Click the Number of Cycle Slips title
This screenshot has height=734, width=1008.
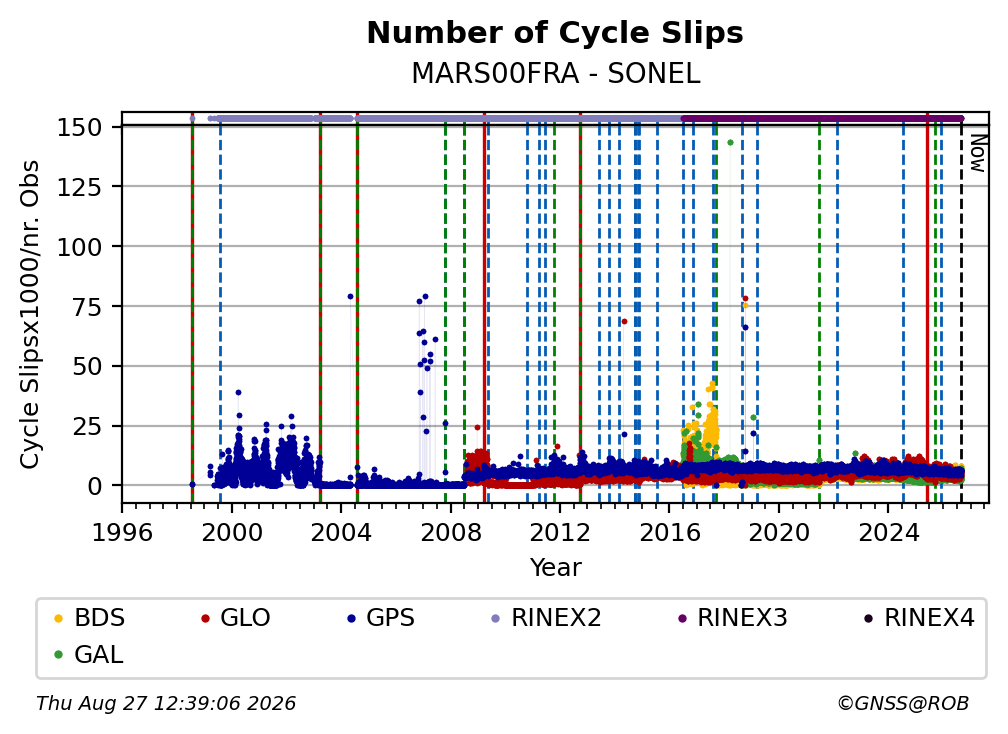[x=555, y=33]
